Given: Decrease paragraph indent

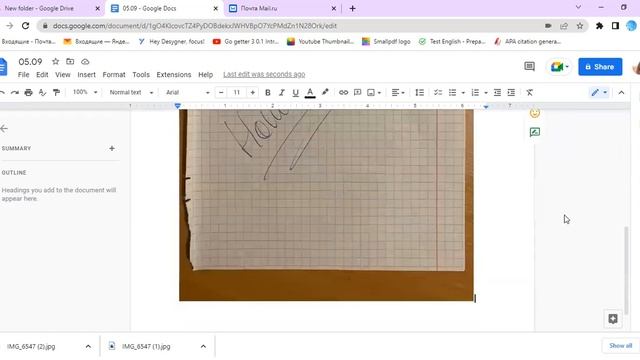Looking at the screenshot, I should [x=497, y=93].
